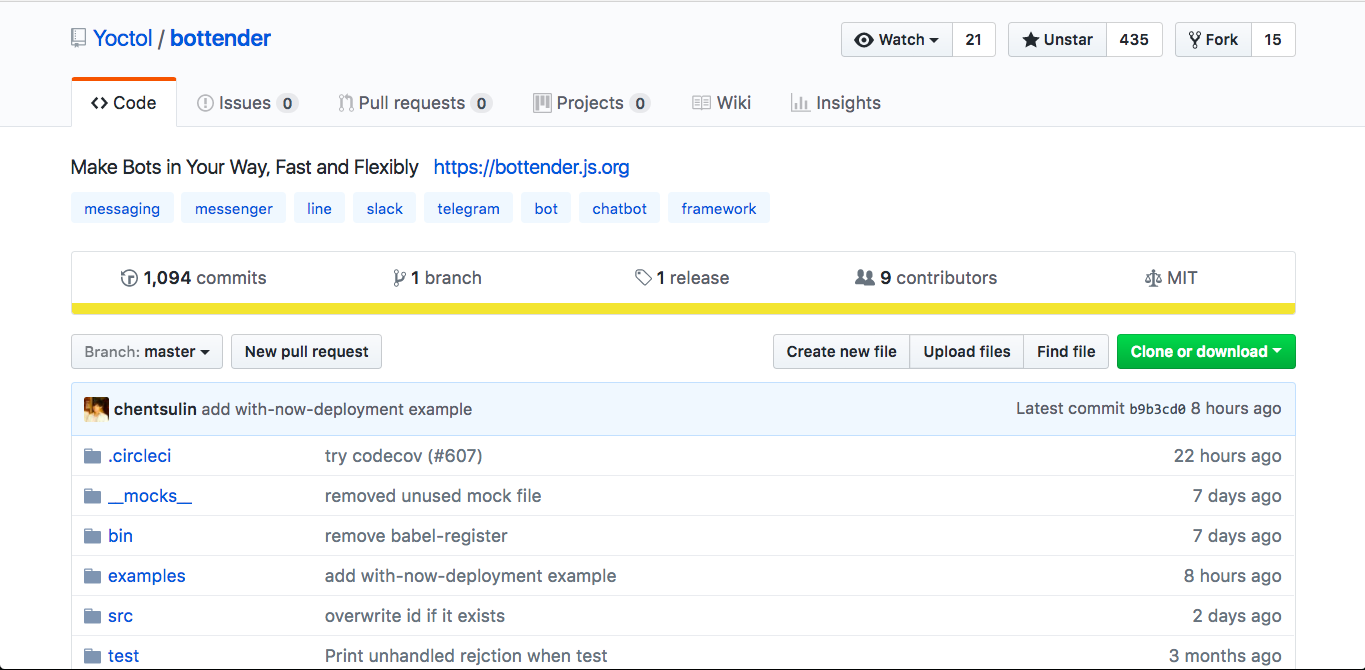The image size is (1365, 670).
Task: Open the 'remove babel-register' commit message
Action: coord(416,536)
